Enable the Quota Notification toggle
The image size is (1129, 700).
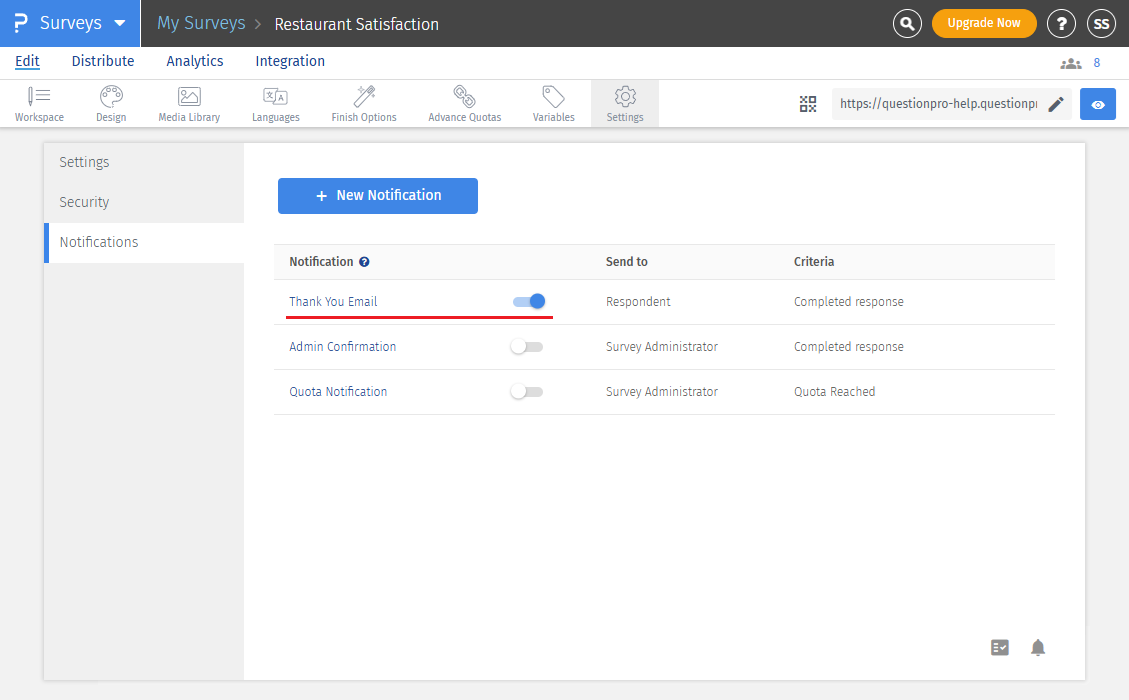[526, 392]
